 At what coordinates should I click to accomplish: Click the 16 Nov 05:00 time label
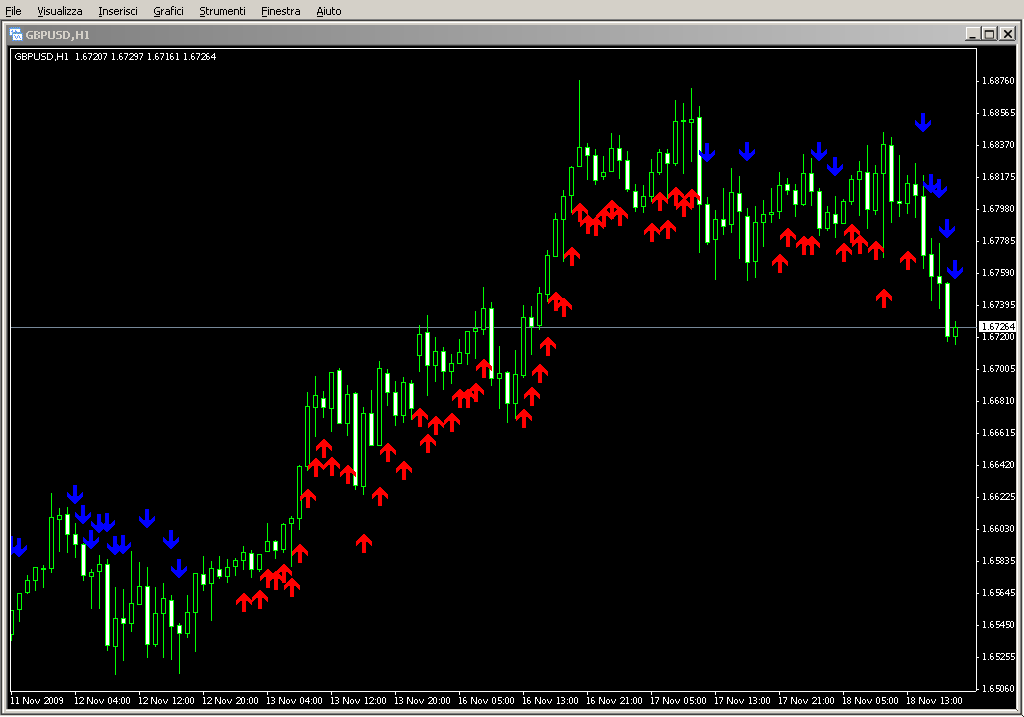tap(487, 701)
